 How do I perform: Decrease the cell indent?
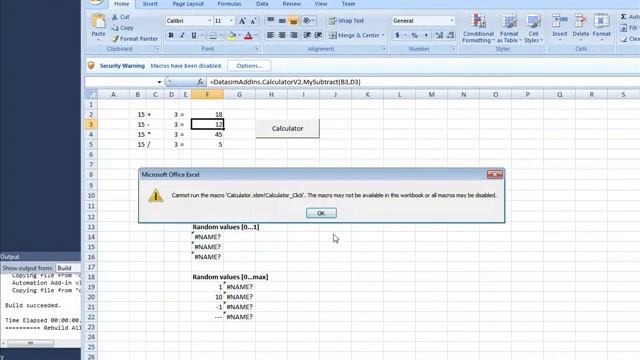click(307, 36)
